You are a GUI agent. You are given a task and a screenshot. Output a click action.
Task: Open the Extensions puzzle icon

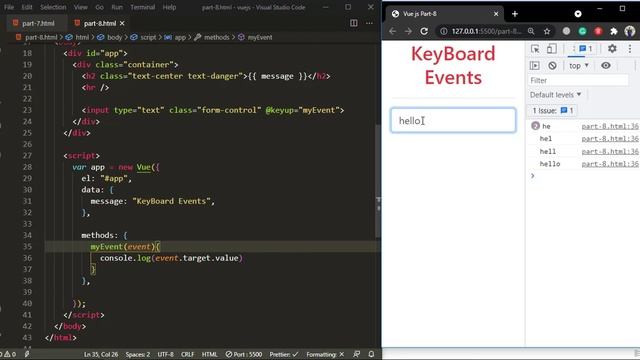point(613,31)
